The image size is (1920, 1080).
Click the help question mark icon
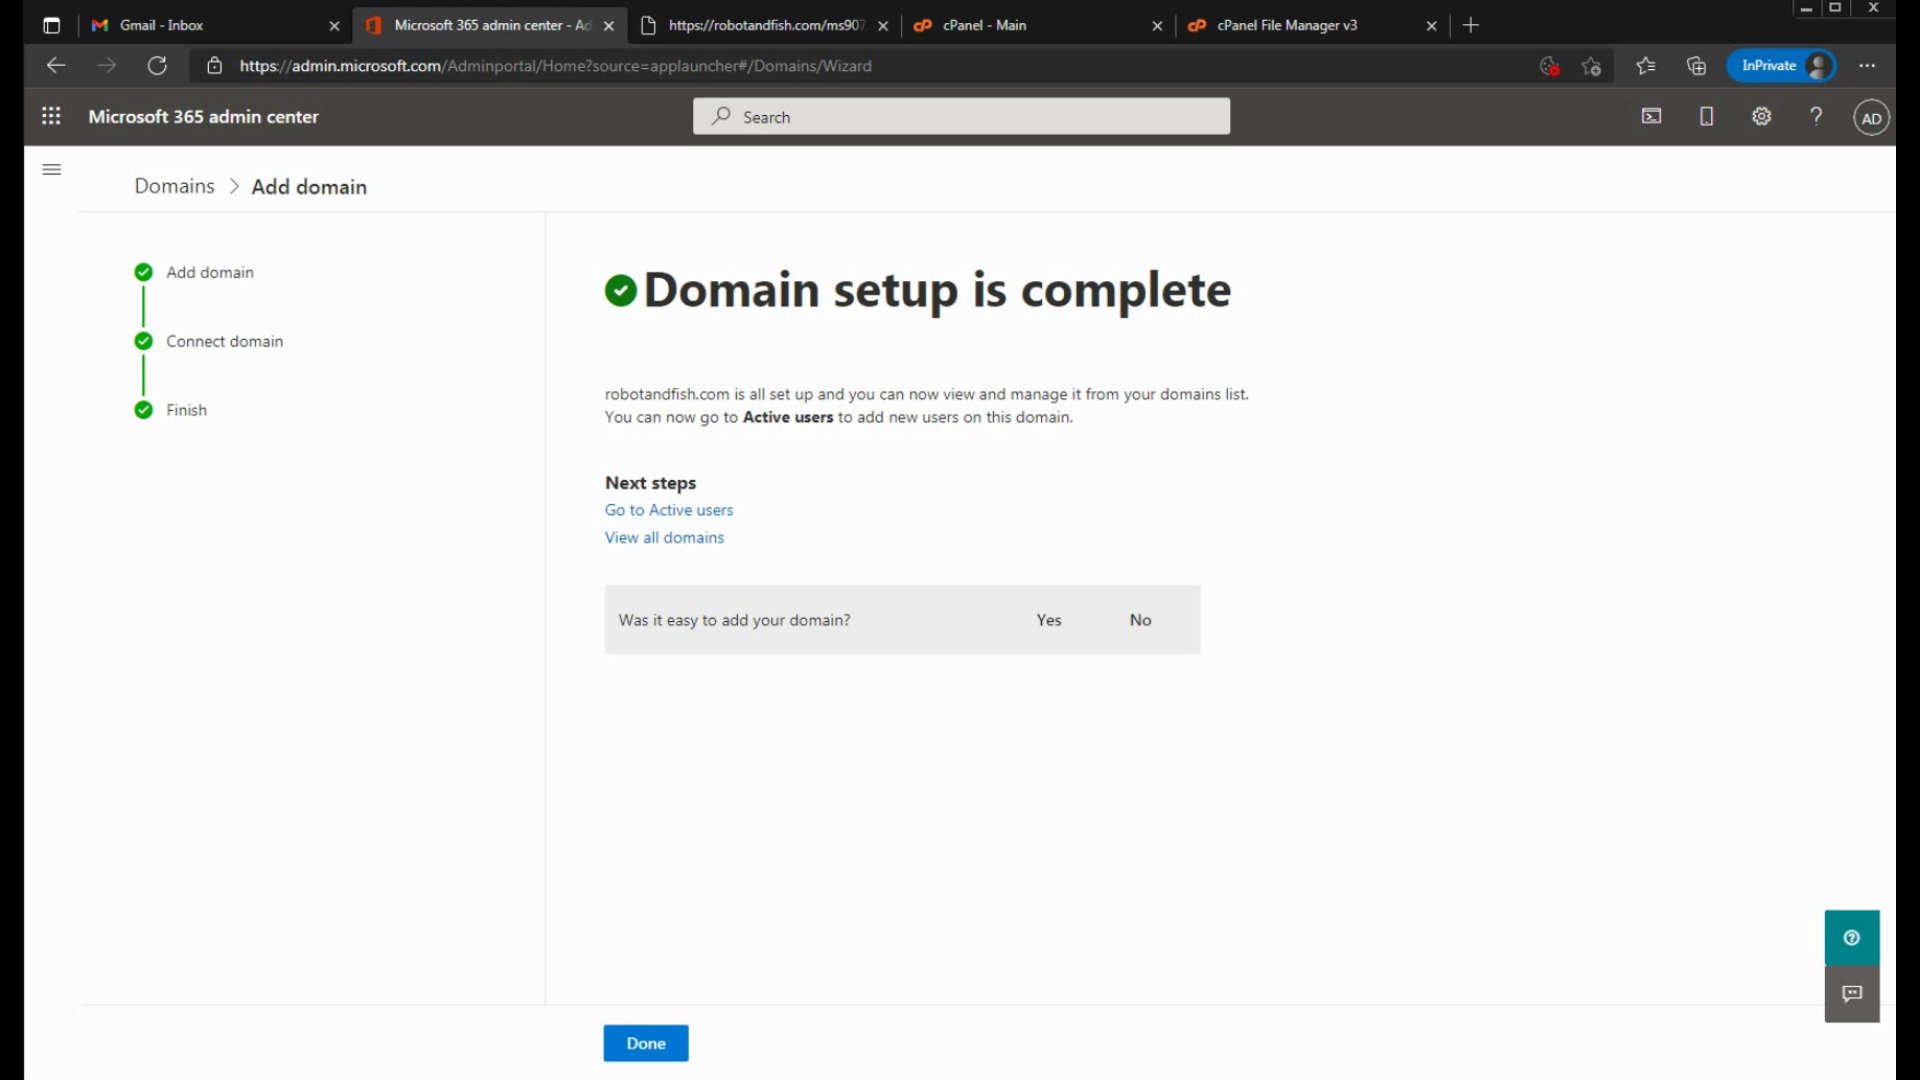[1816, 116]
